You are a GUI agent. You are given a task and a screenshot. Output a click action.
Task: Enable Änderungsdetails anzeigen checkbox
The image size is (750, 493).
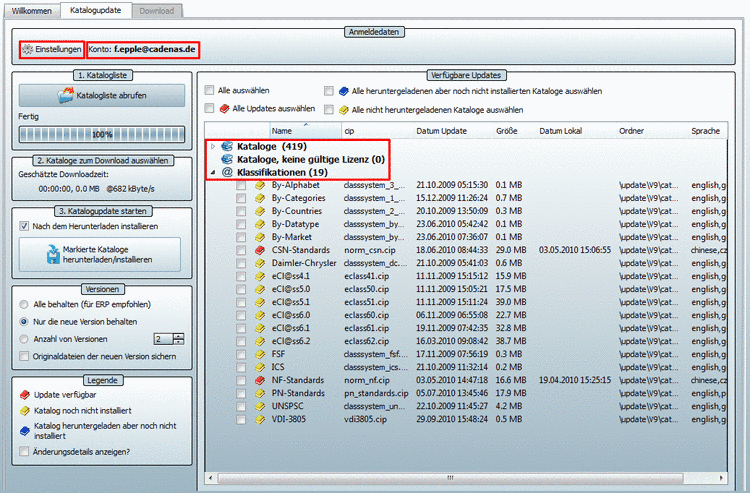pos(24,451)
